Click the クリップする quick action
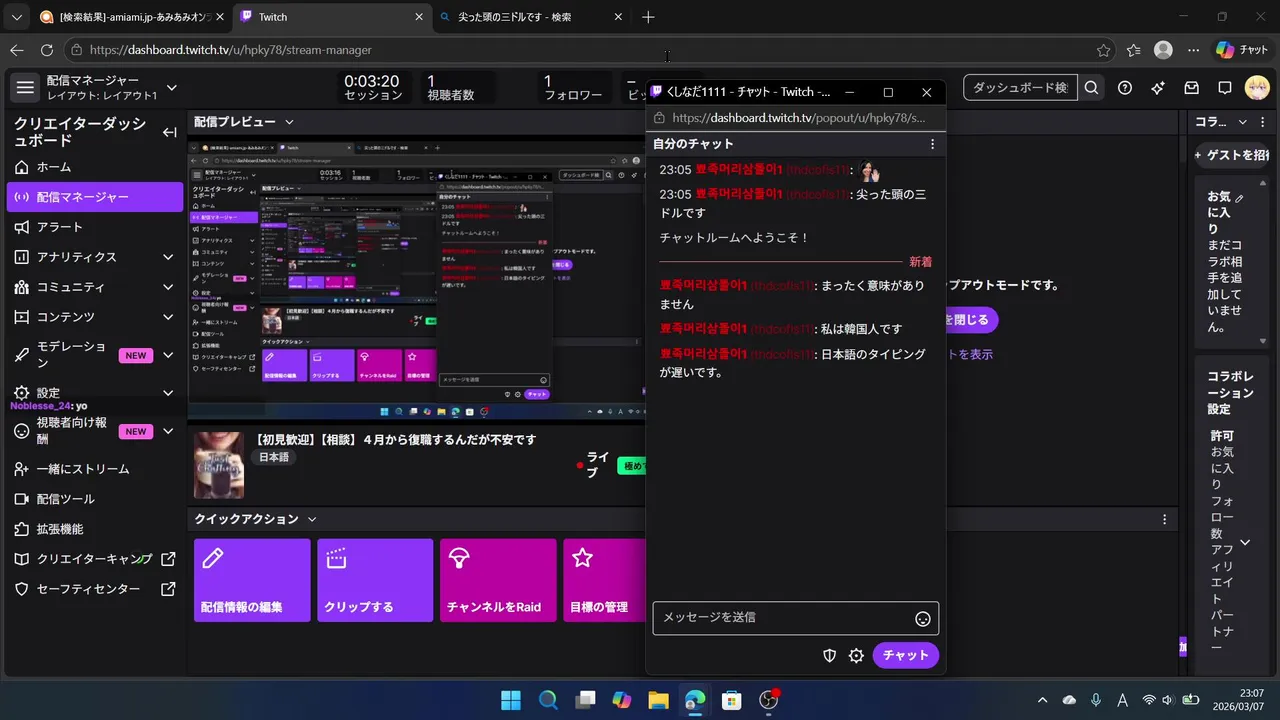1280x720 pixels. pos(375,580)
